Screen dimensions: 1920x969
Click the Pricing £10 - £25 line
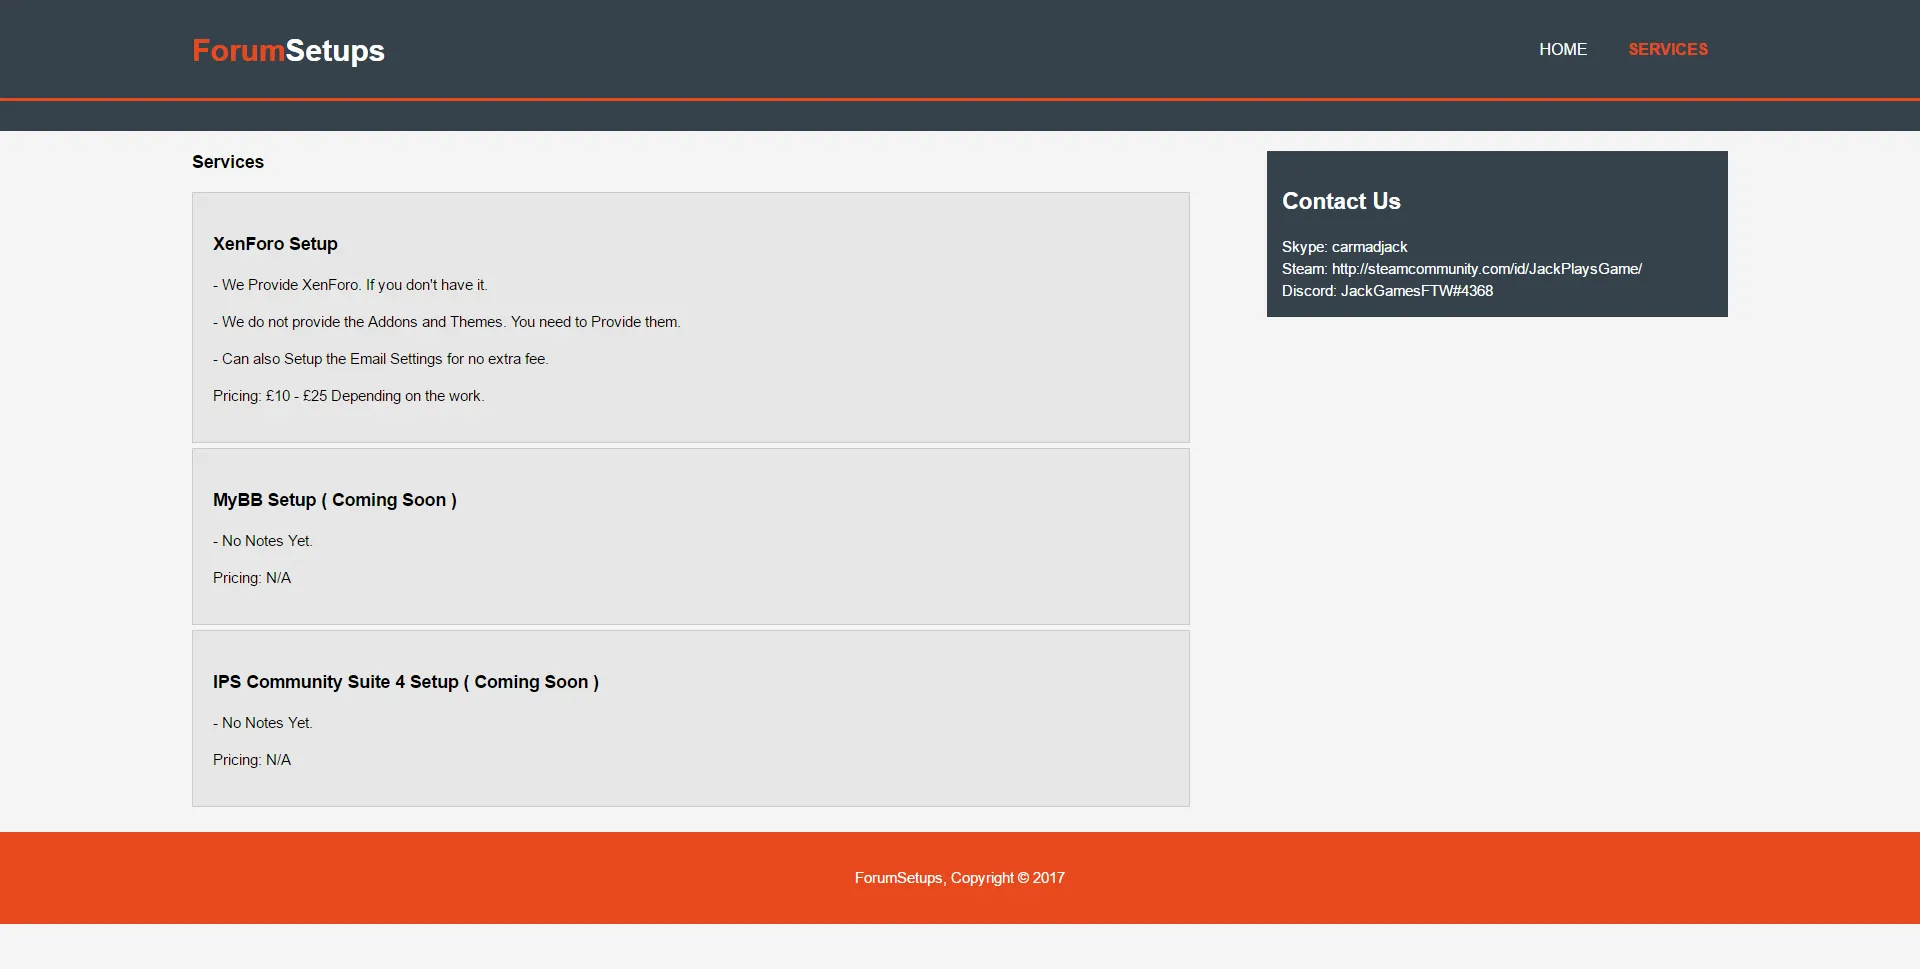(348, 396)
